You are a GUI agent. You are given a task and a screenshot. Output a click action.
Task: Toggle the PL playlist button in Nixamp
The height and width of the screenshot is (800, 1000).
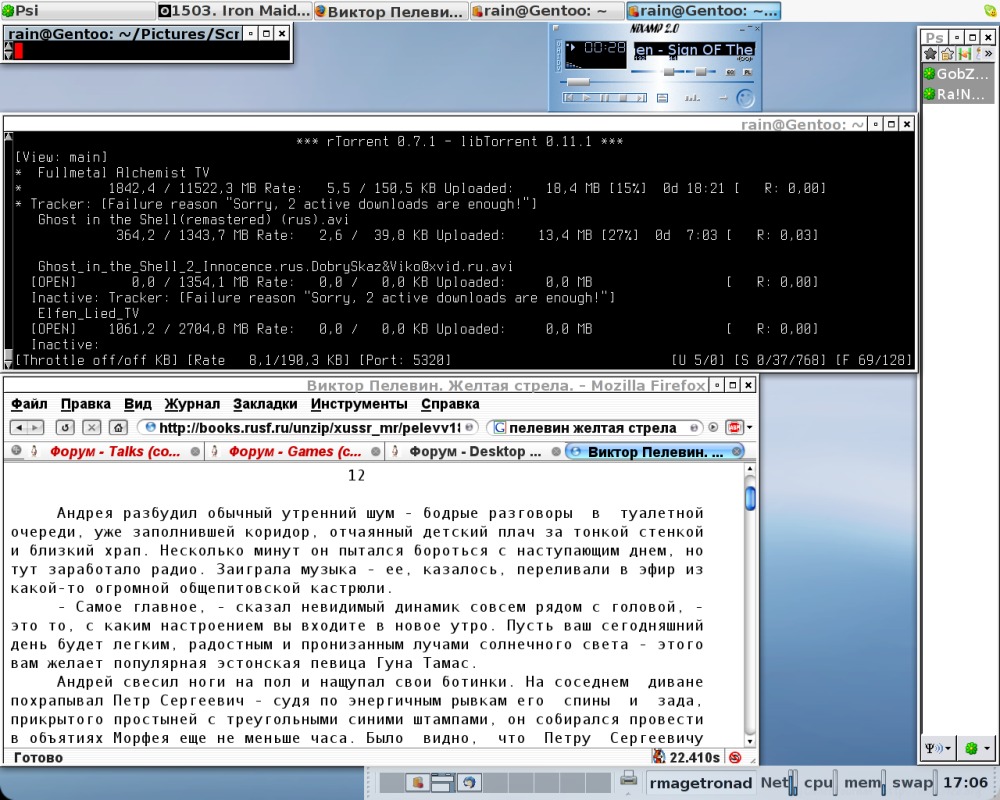[x=747, y=72]
